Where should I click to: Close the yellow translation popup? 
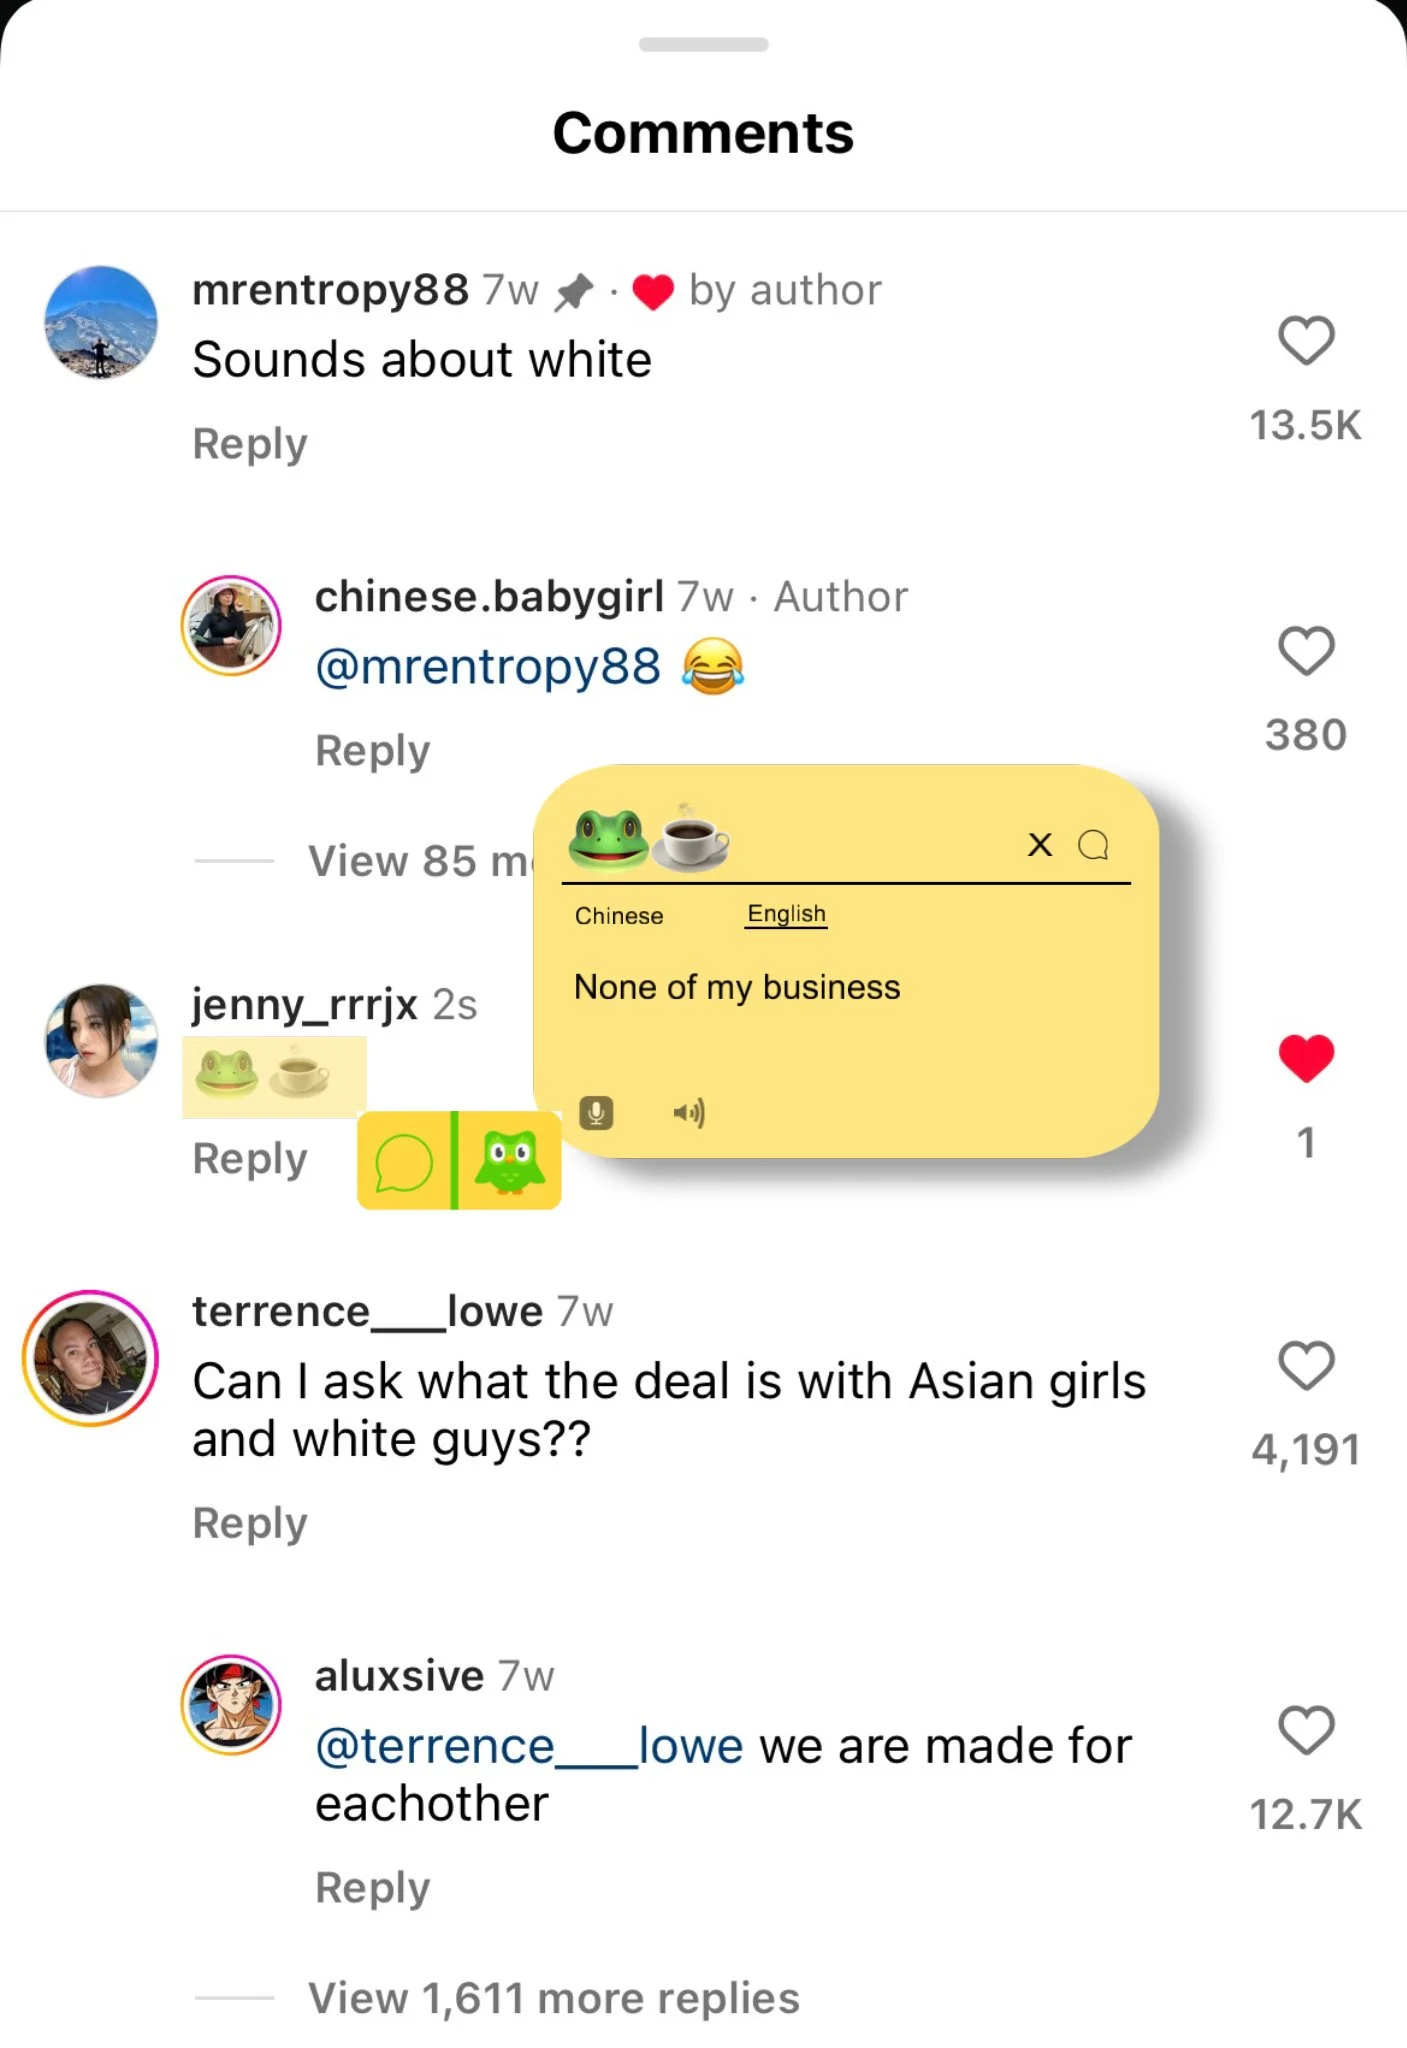click(x=1040, y=845)
